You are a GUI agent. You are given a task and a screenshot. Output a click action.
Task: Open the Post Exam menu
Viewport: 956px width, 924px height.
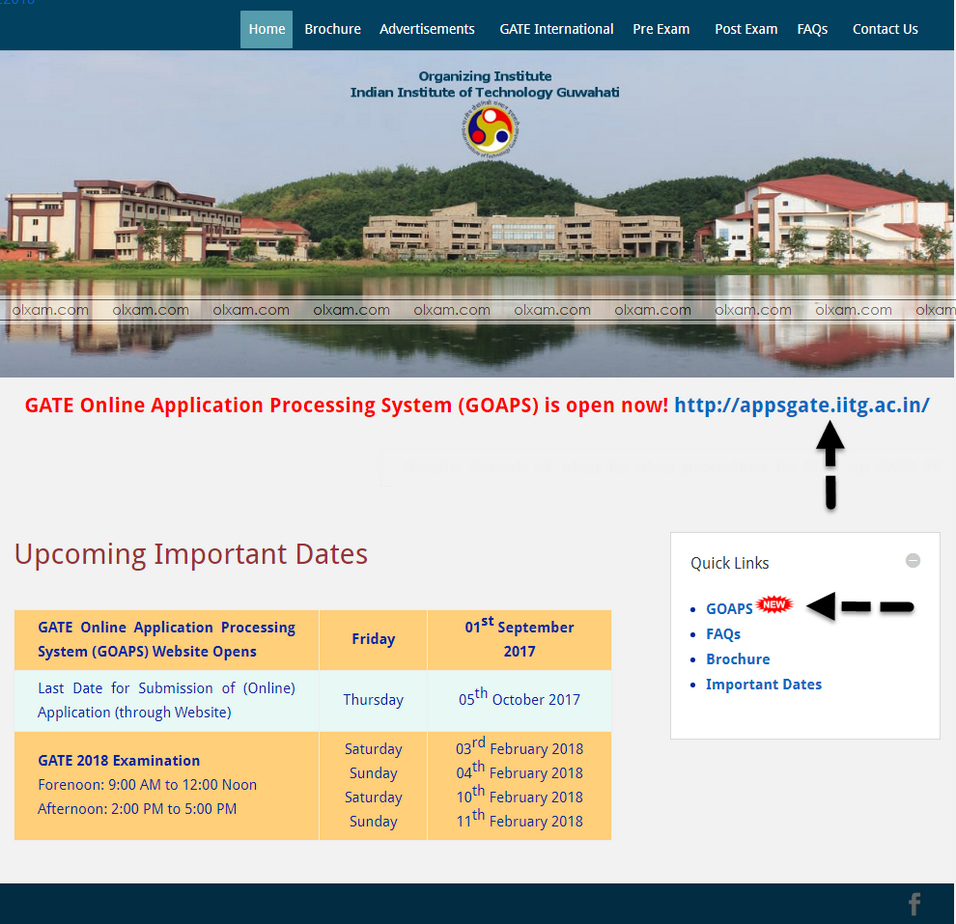click(x=746, y=29)
